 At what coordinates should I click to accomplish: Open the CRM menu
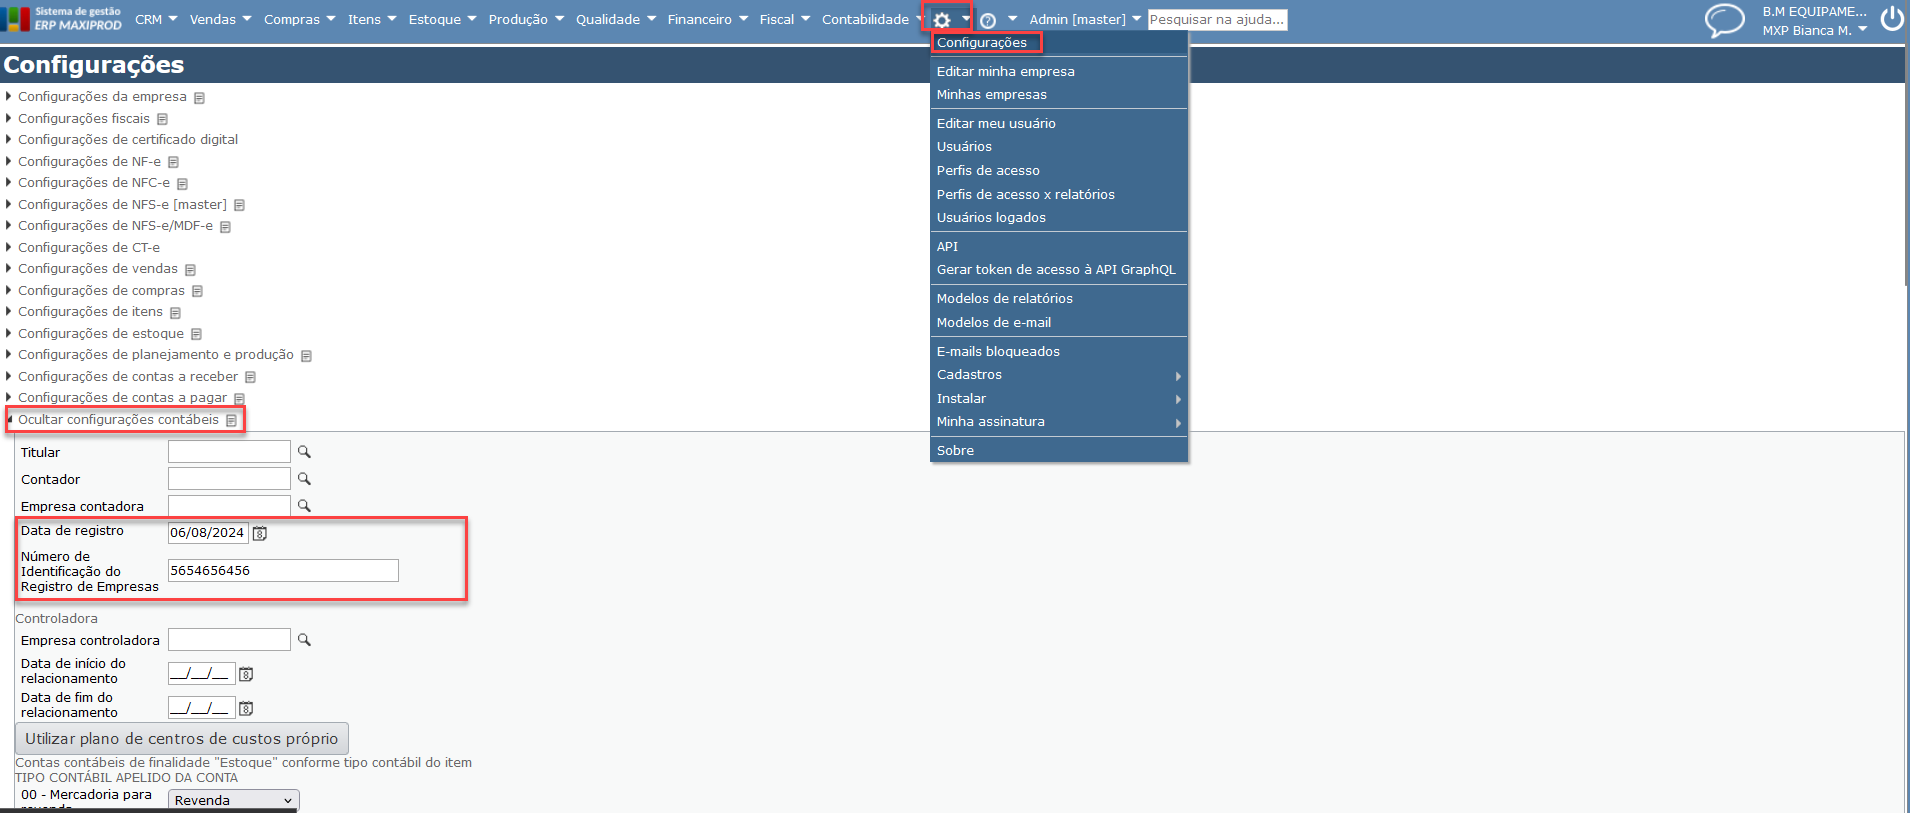[156, 20]
